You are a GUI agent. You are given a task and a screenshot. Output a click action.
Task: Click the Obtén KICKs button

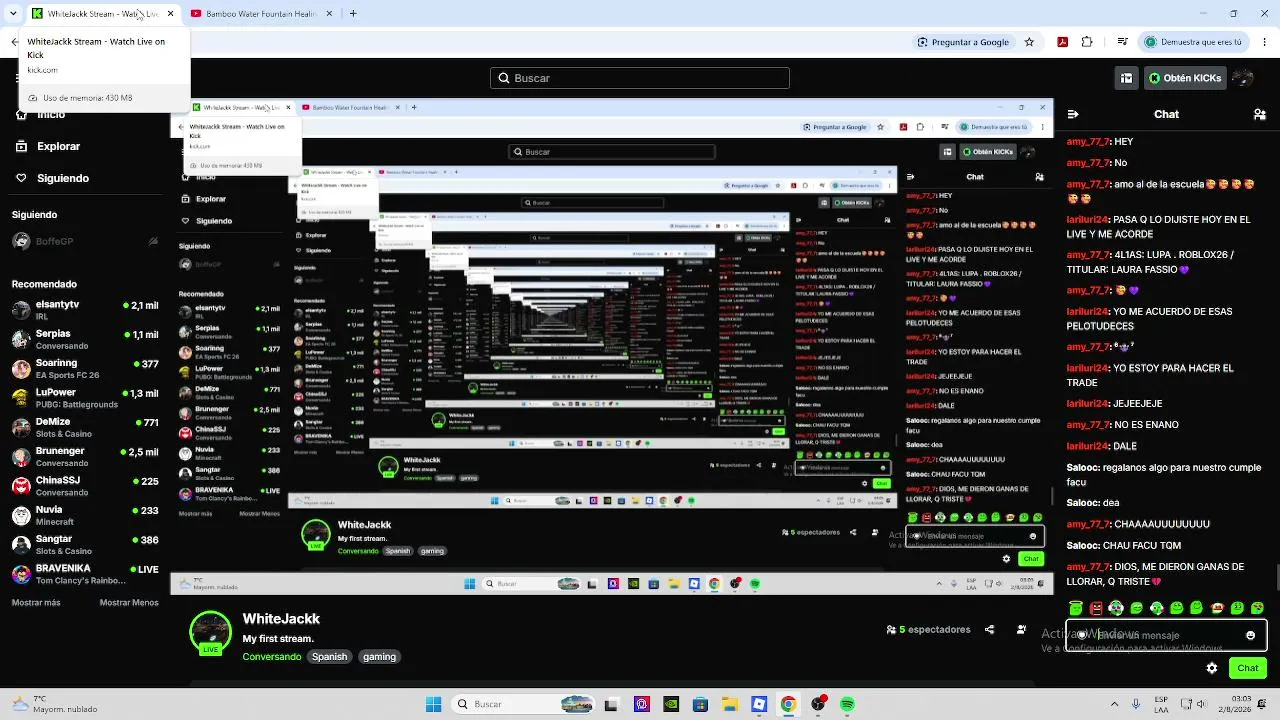1184,78
